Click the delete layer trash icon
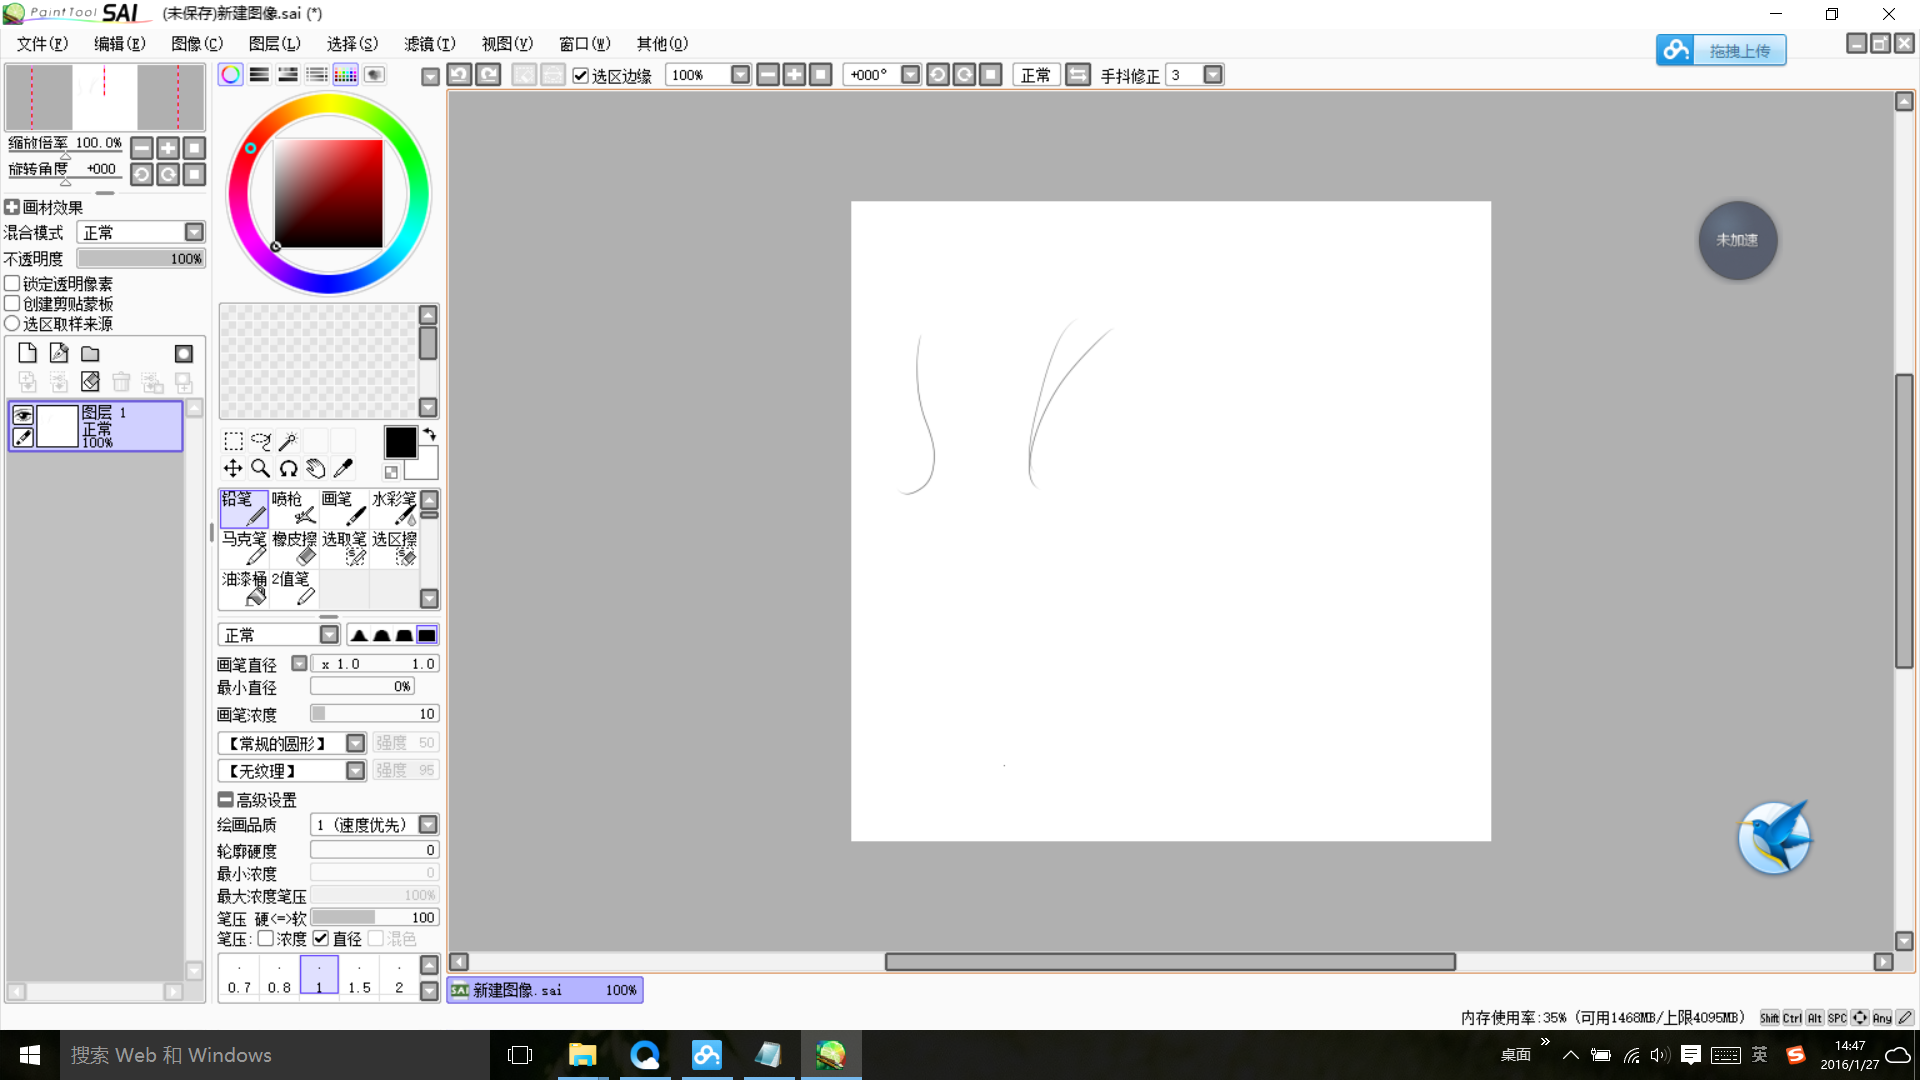The height and width of the screenshot is (1080, 1920). click(121, 381)
